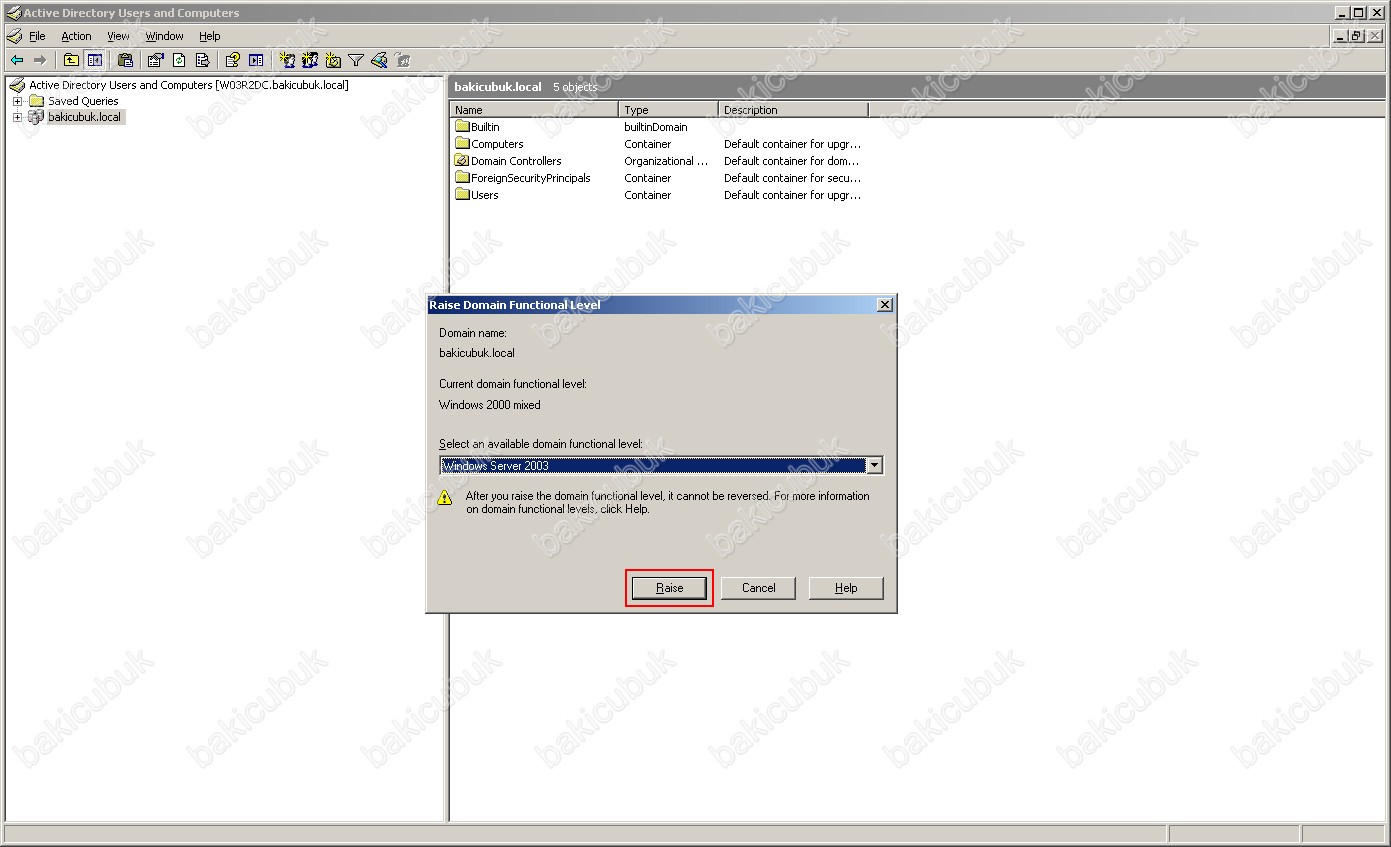Screen dimensions: 1391x847
Task: Select the Domain Controllers row name
Action: [x=516, y=161]
